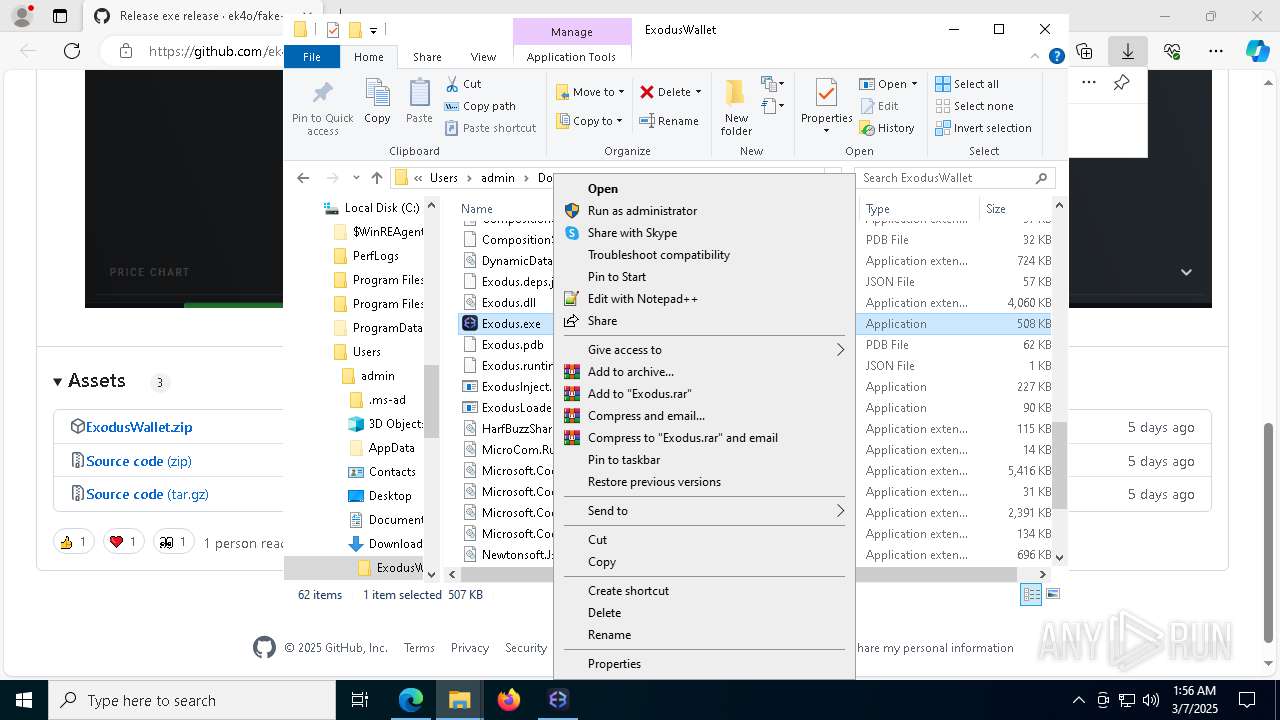Image resolution: width=1280 pixels, height=720 pixels.
Task: Expand the Give access to submenu
Action: point(703,350)
